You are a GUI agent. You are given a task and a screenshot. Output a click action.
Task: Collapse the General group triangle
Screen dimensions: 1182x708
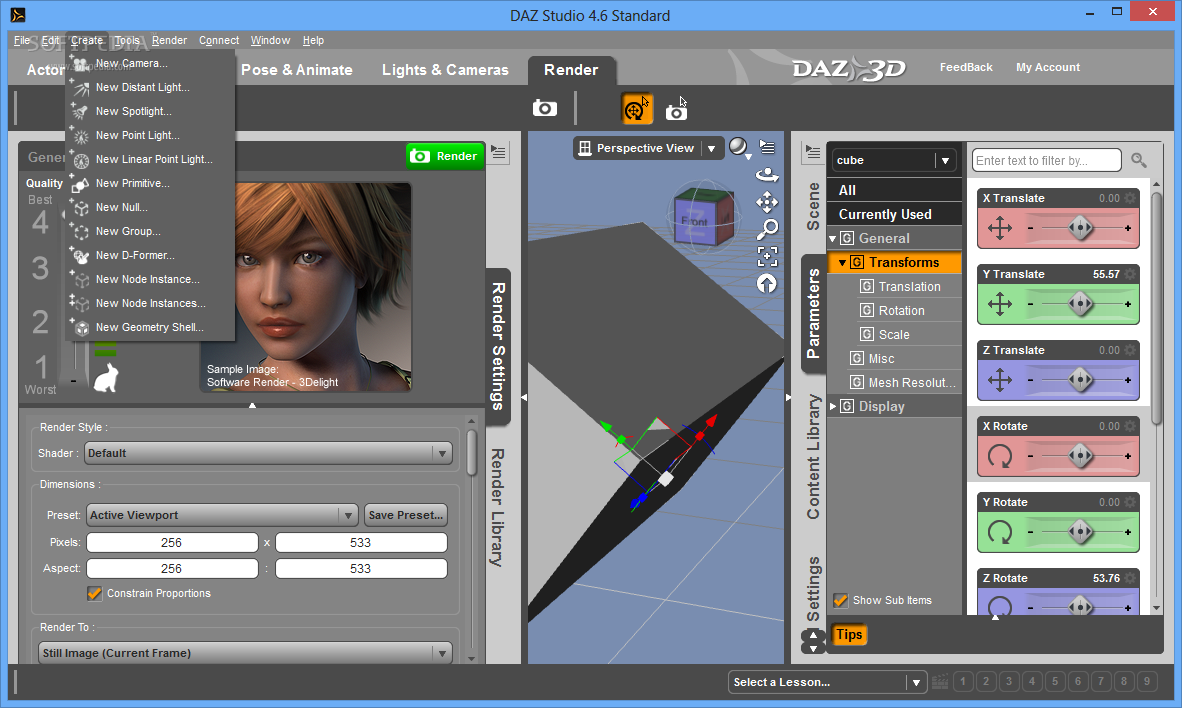tap(833, 239)
